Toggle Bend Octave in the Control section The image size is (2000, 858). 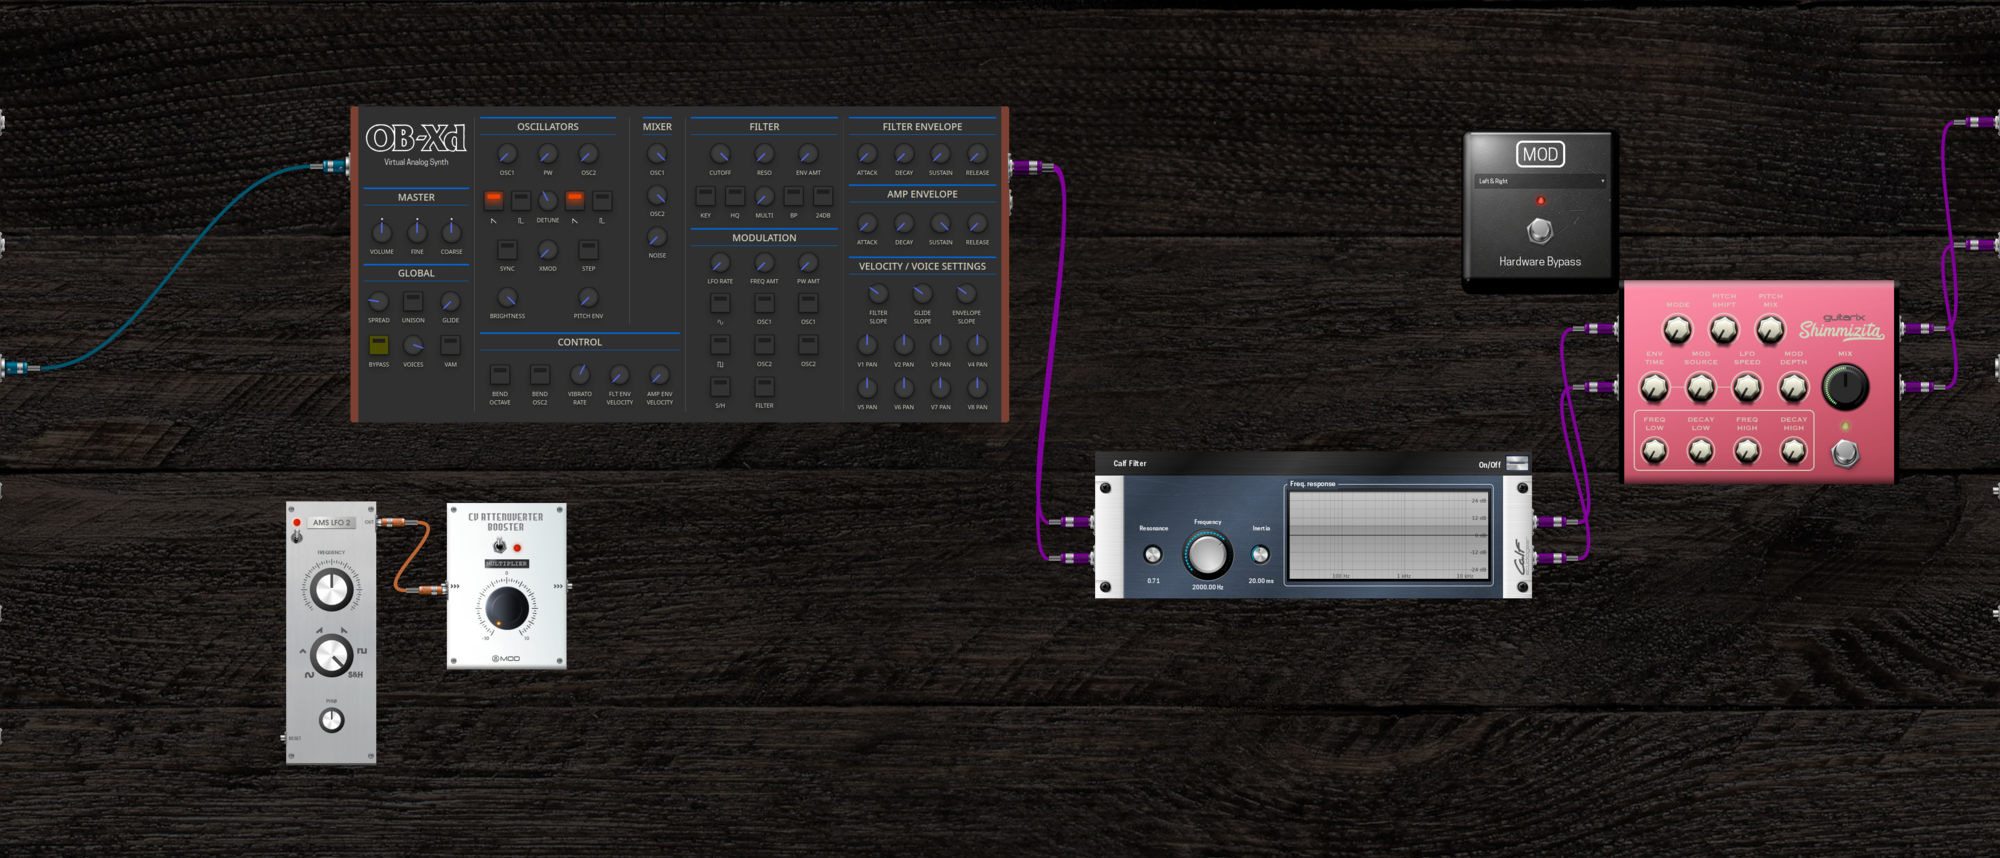[x=500, y=375]
